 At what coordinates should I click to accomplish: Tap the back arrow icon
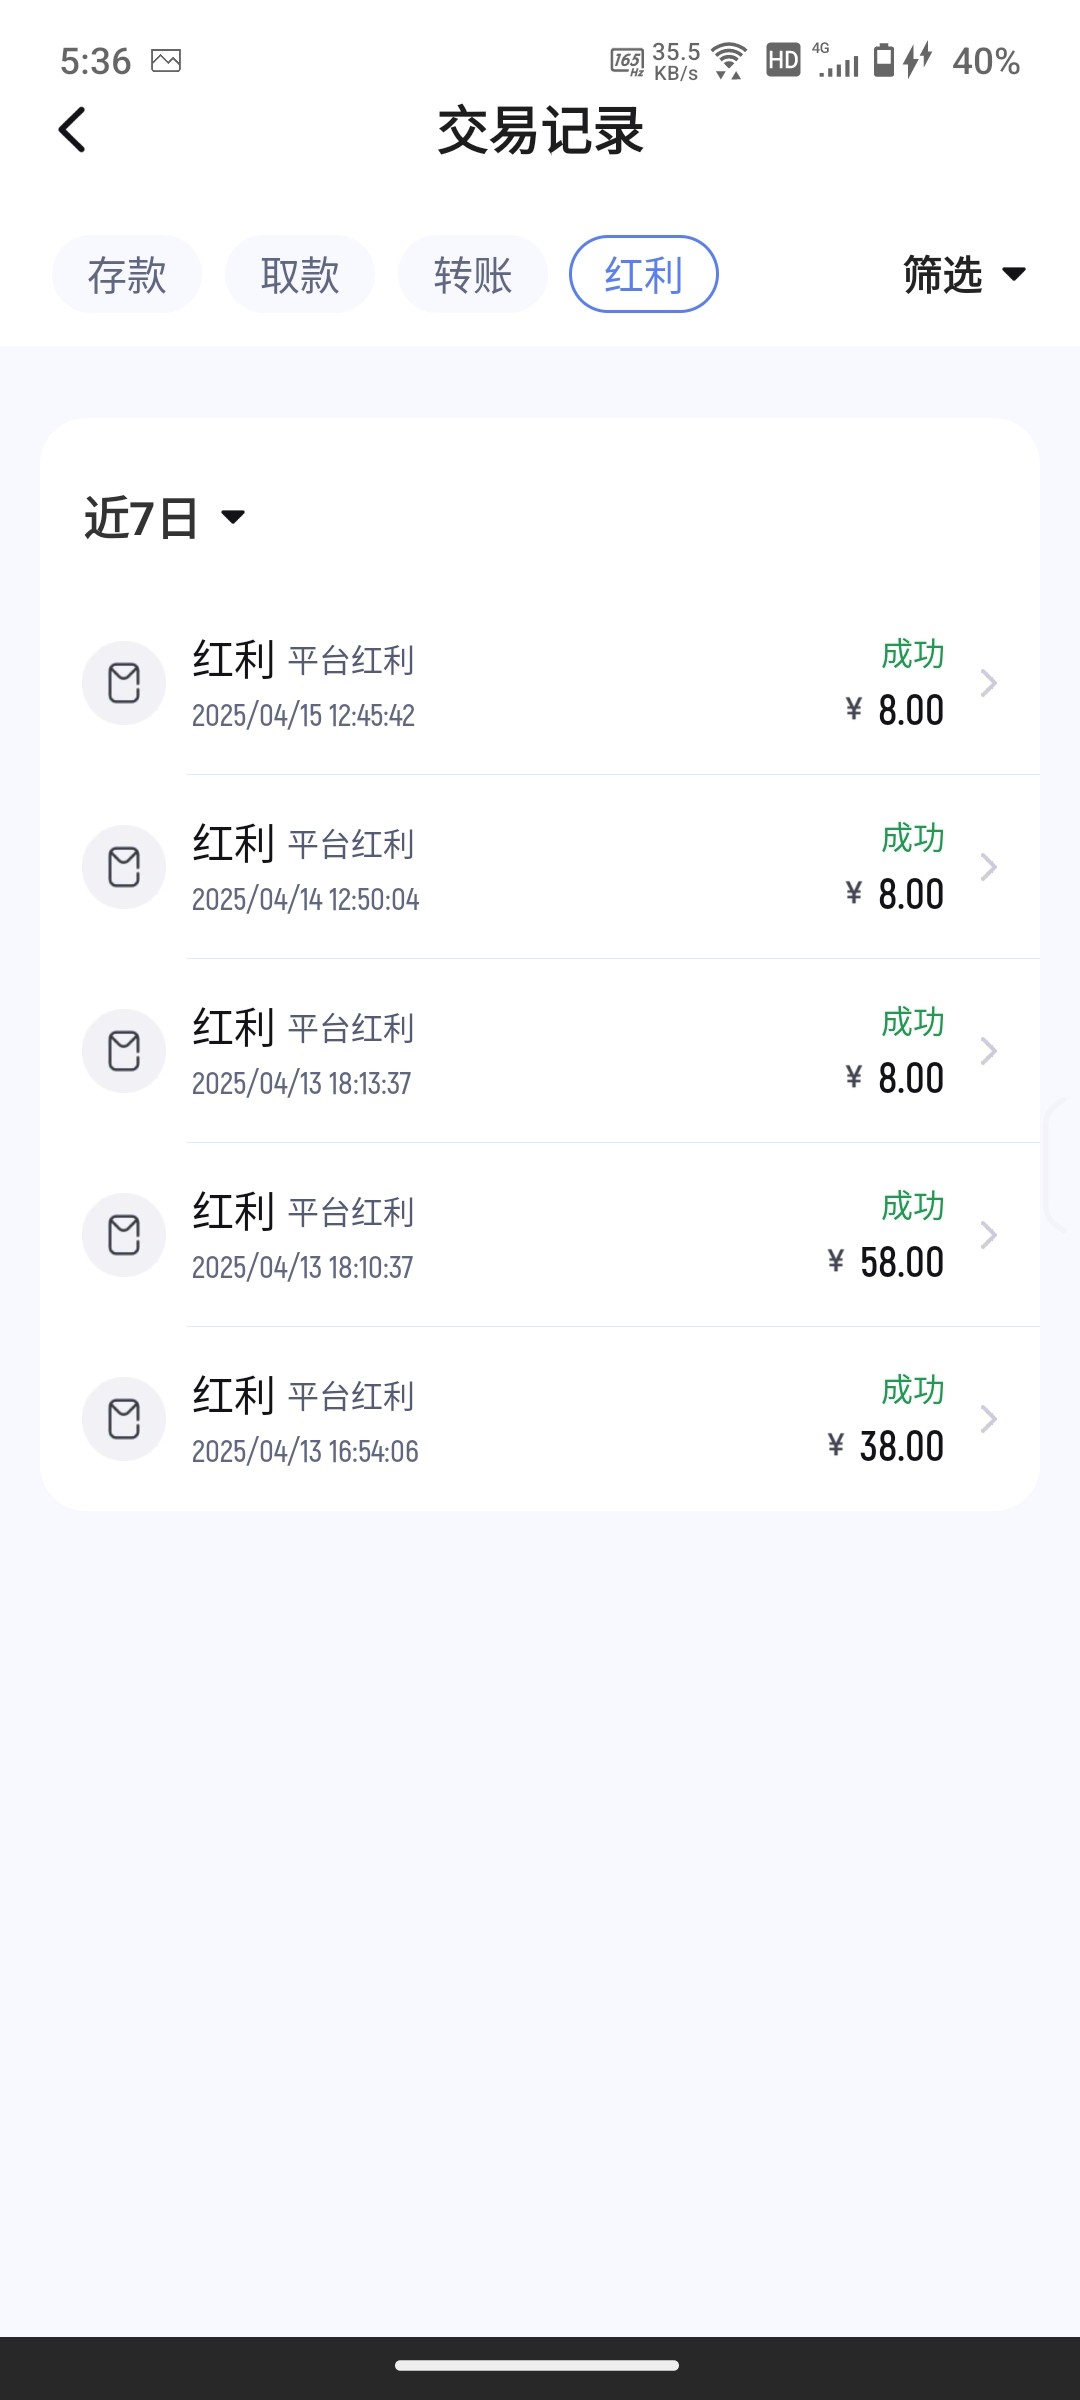(73, 130)
